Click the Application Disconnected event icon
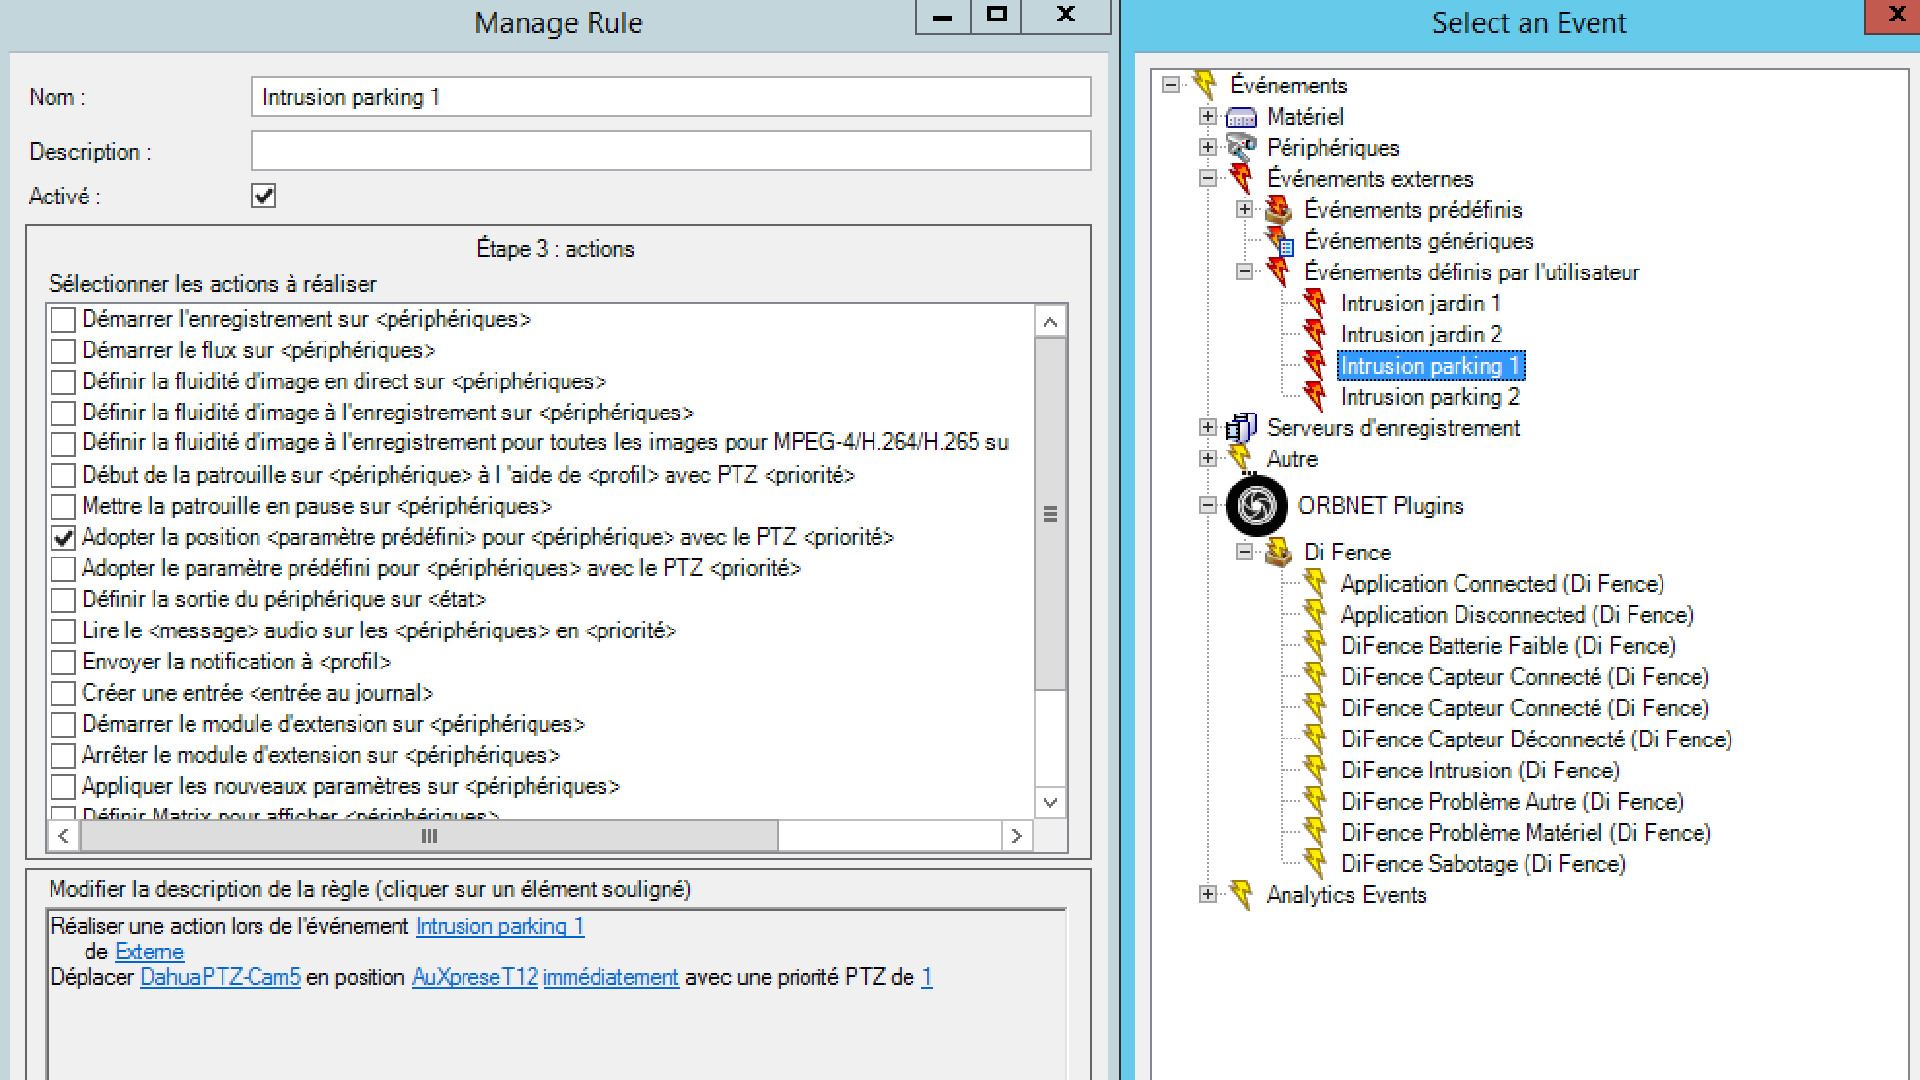Screen dimensions: 1920x1080 pos(1315,614)
